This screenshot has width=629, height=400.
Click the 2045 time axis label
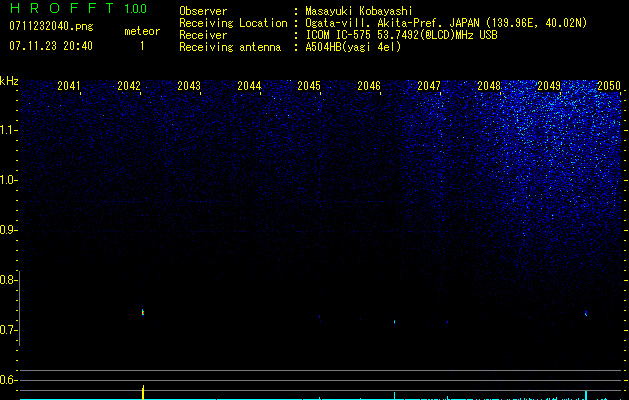309,86
